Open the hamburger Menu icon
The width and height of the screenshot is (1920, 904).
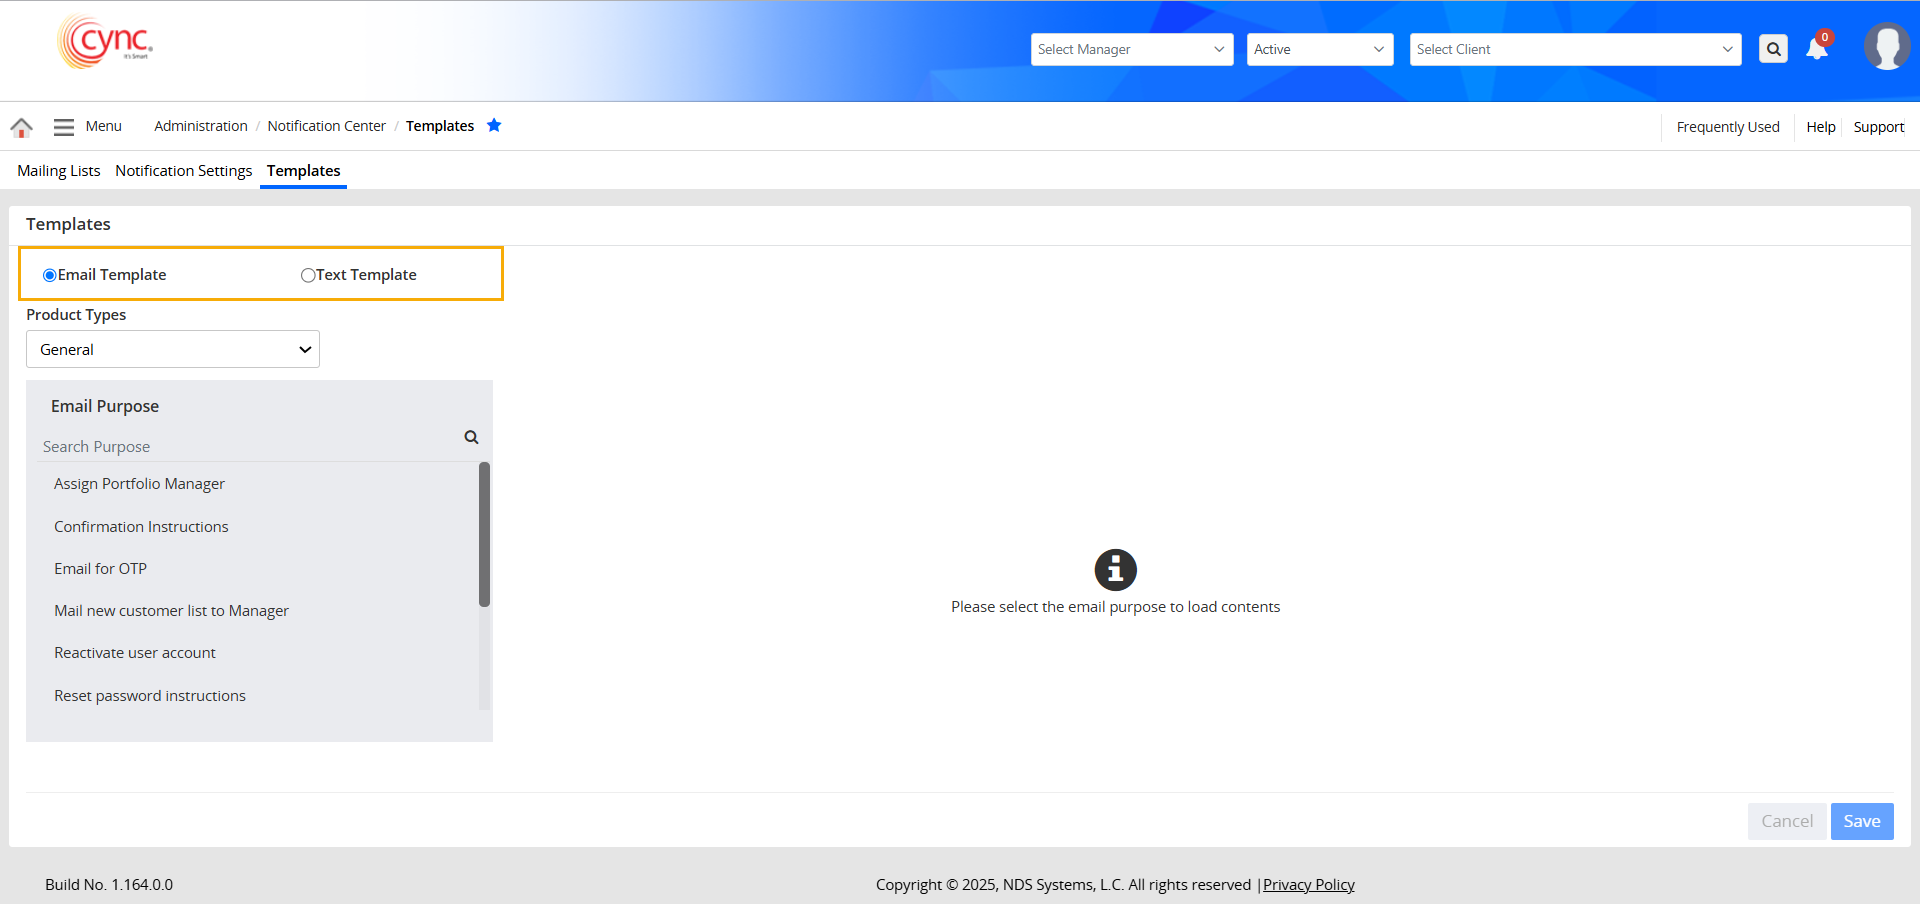click(64, 127)
